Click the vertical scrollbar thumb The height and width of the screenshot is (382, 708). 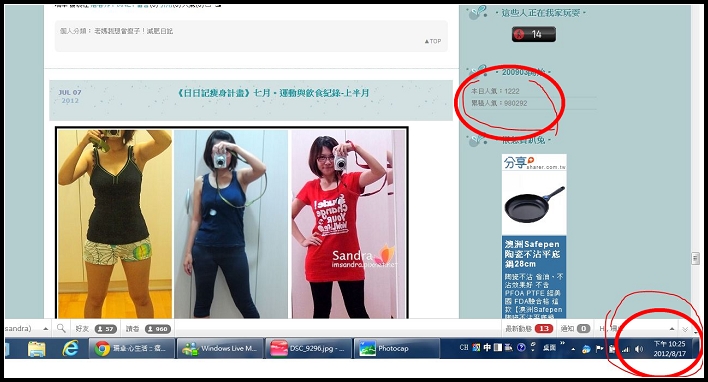[695, 258]
